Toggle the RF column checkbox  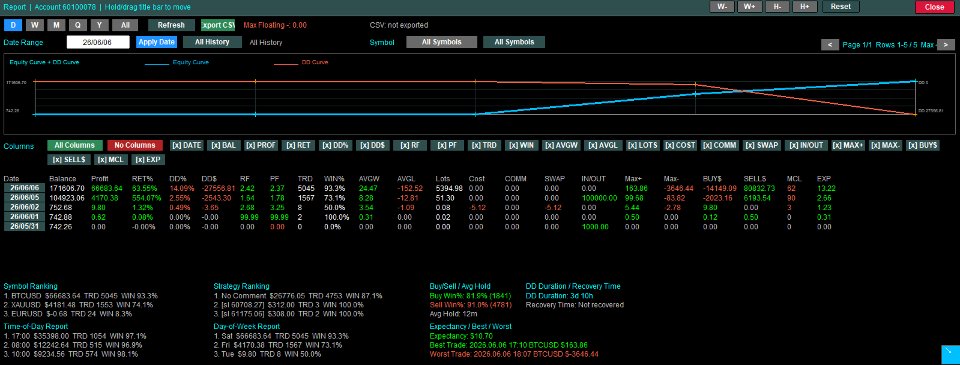click(410, 146)
